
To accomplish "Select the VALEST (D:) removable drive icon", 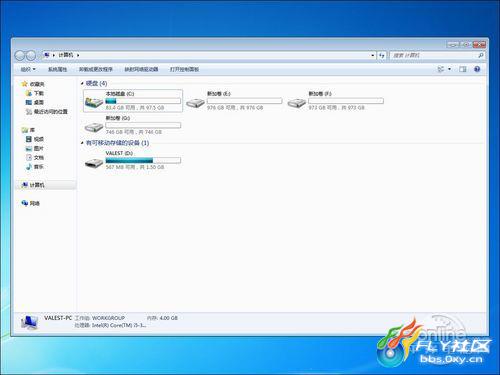I will (x=94, y=163).
